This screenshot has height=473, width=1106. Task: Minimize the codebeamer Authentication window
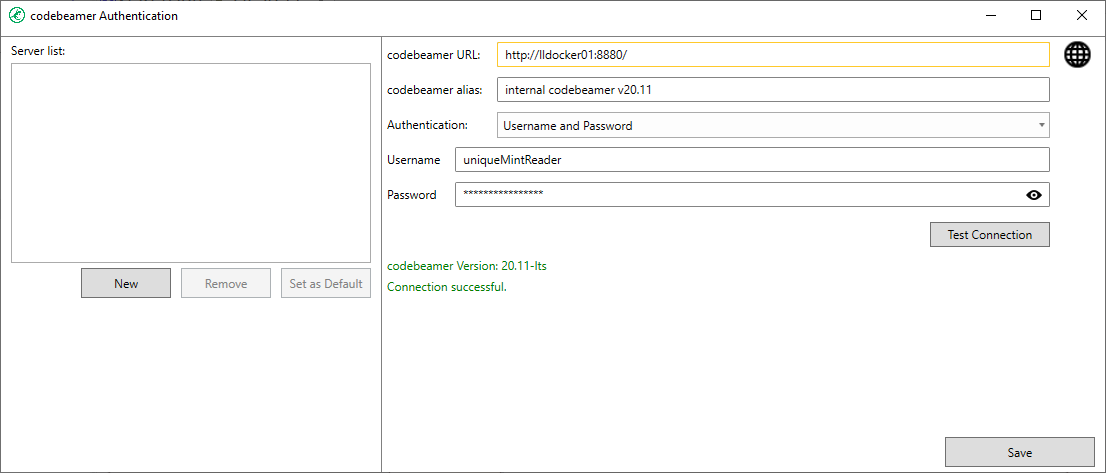pyautogui.click(x=990, y=15)
